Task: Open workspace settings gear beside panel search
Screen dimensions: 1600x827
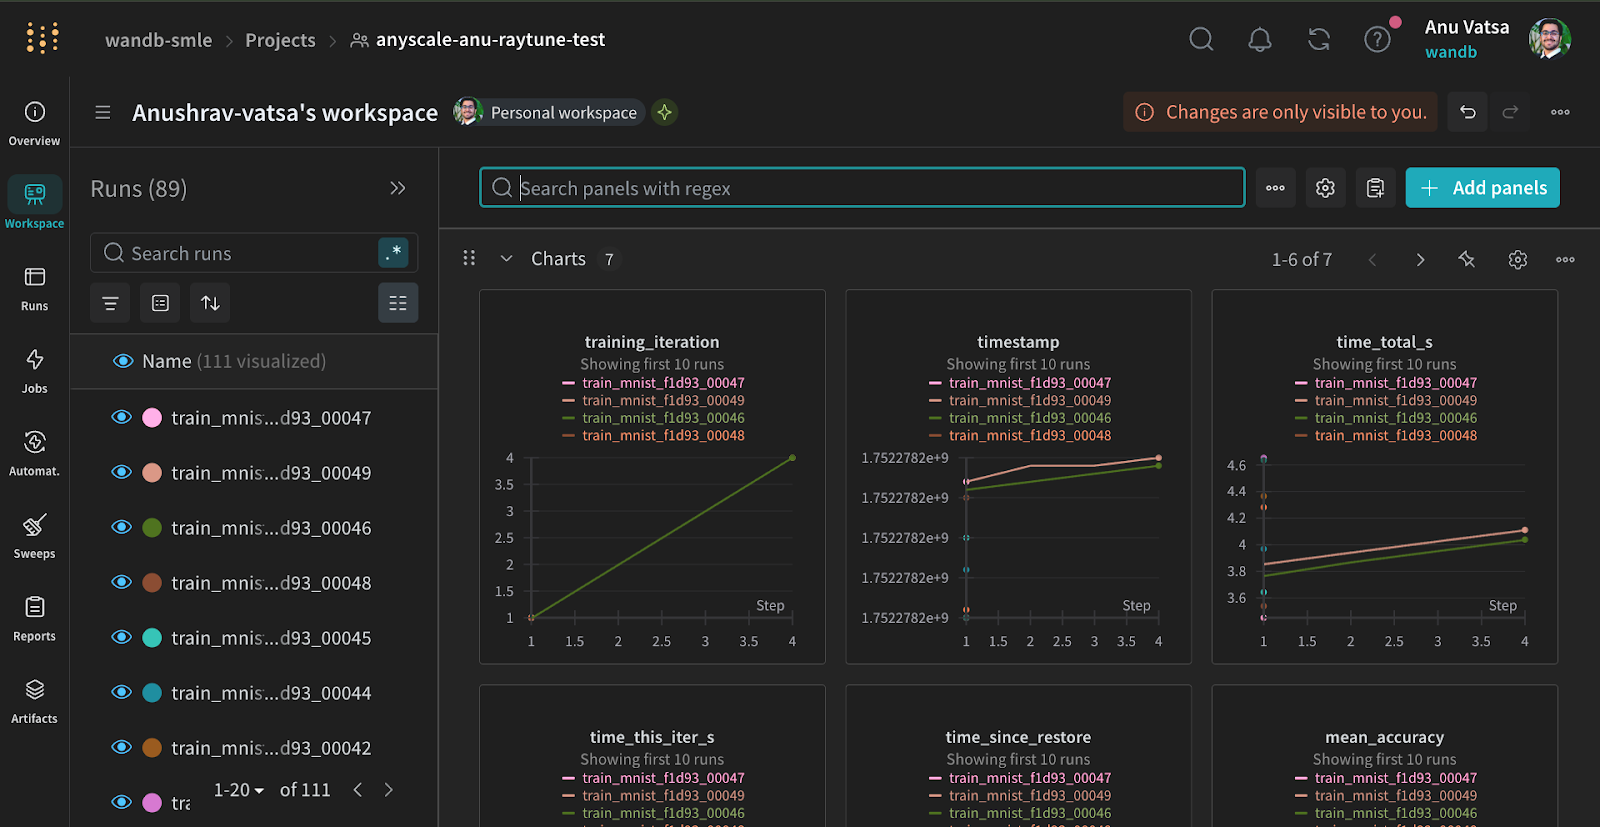Action: point(1325,188)
